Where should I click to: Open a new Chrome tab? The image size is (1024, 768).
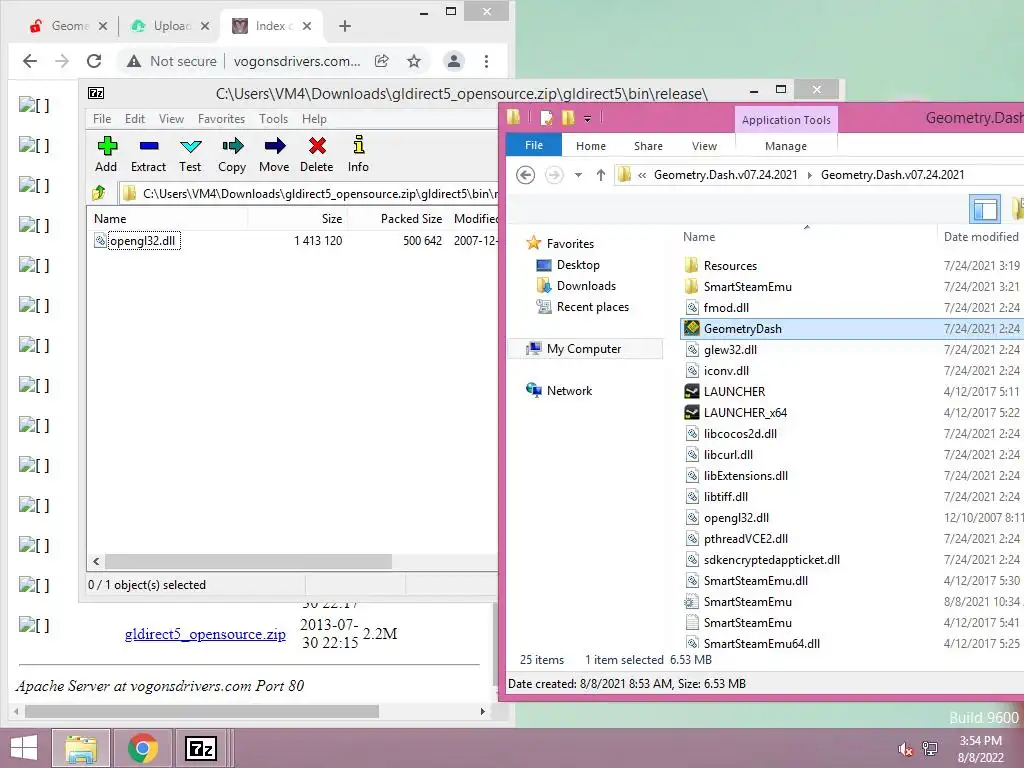coord(345,26)
